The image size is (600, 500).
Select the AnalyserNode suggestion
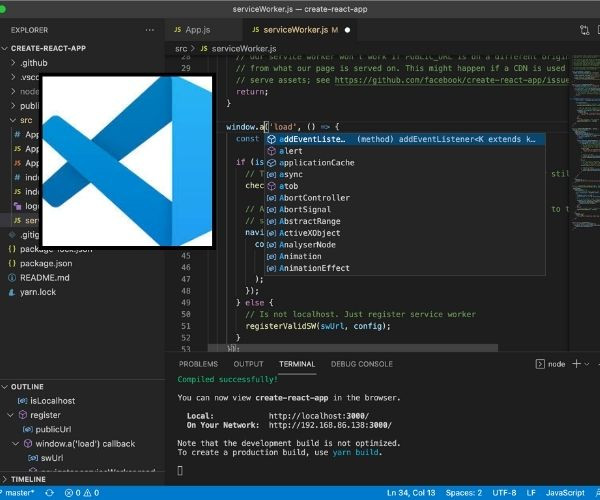coord(405,245)
